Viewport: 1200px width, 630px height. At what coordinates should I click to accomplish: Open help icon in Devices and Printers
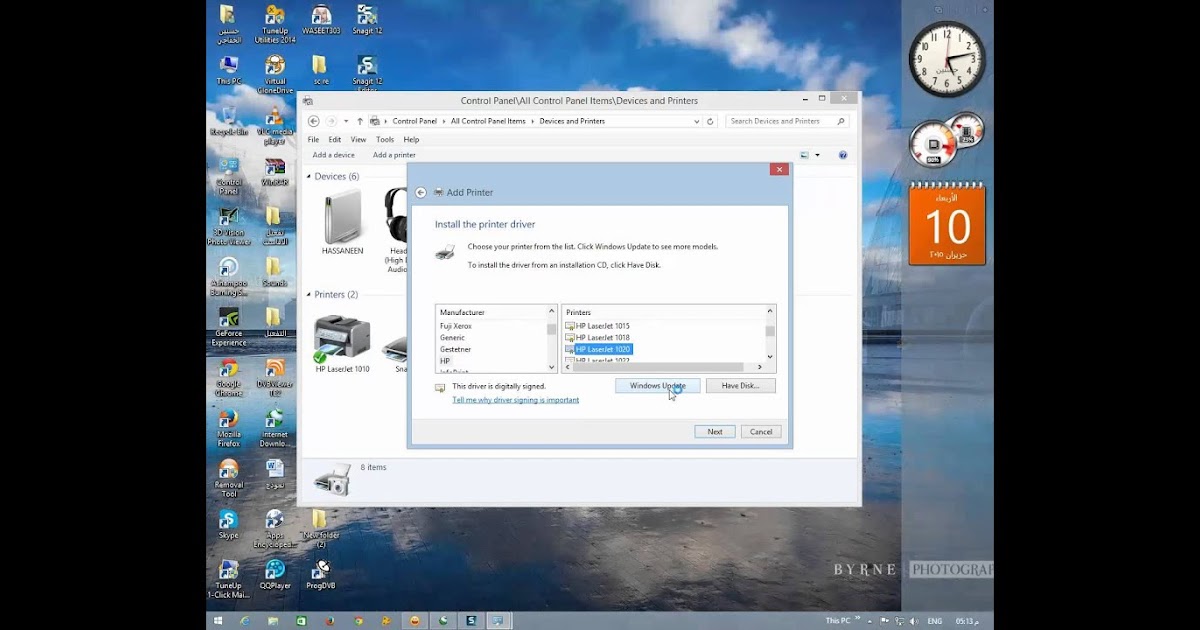tap(843, 155)
